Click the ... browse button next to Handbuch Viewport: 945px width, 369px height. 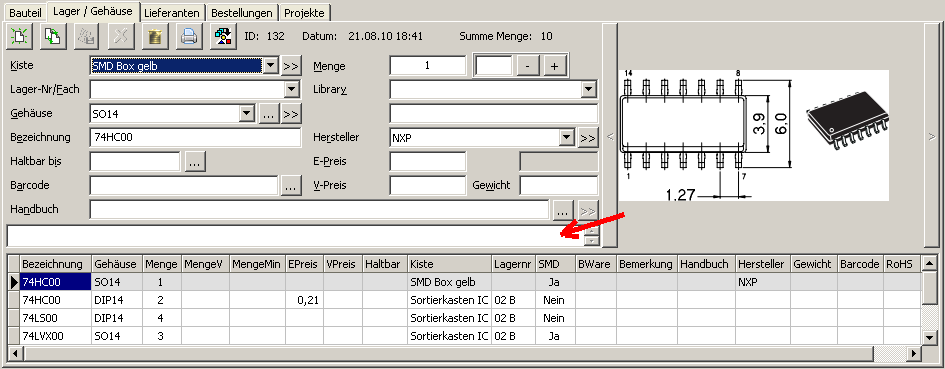[562, 210]
